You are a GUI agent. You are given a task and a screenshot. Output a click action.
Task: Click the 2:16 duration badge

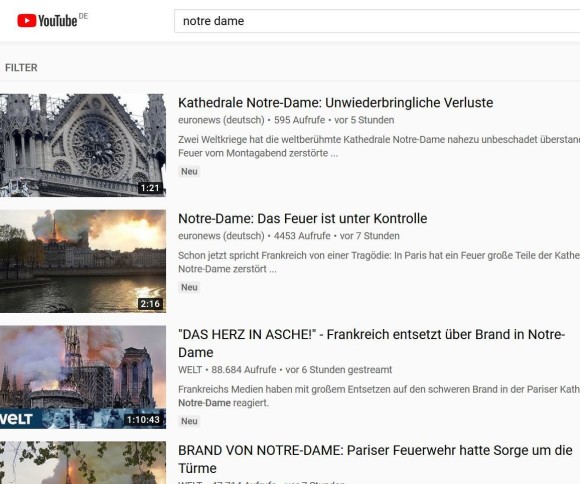click(150, 304)
